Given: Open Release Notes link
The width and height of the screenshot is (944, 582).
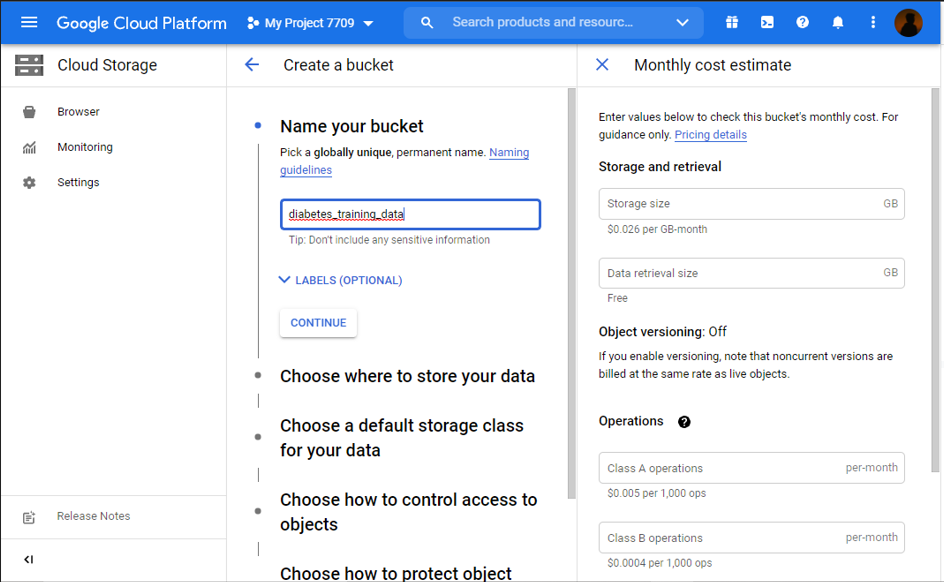Looking at the screenshot, I should (x=93, y=516).
